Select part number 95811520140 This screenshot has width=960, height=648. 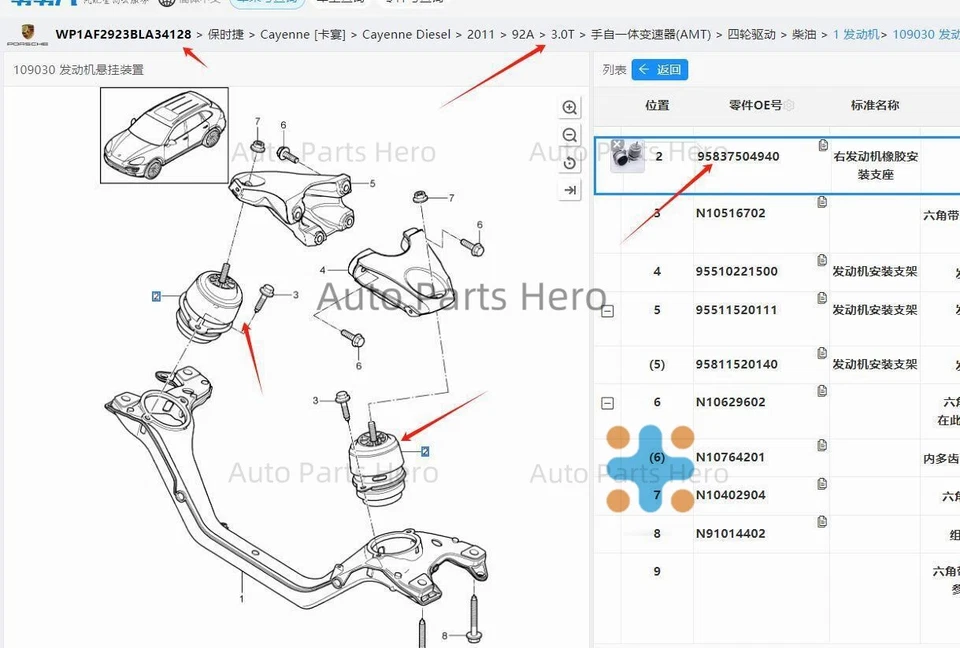(737, 364)
